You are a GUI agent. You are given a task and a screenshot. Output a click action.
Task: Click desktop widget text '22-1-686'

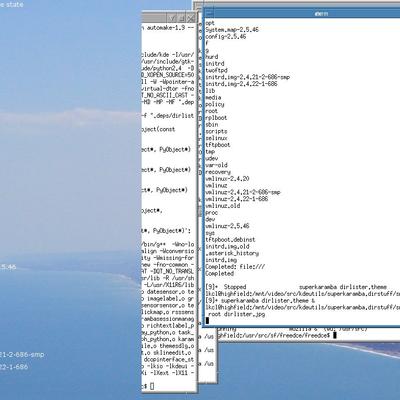14,367
